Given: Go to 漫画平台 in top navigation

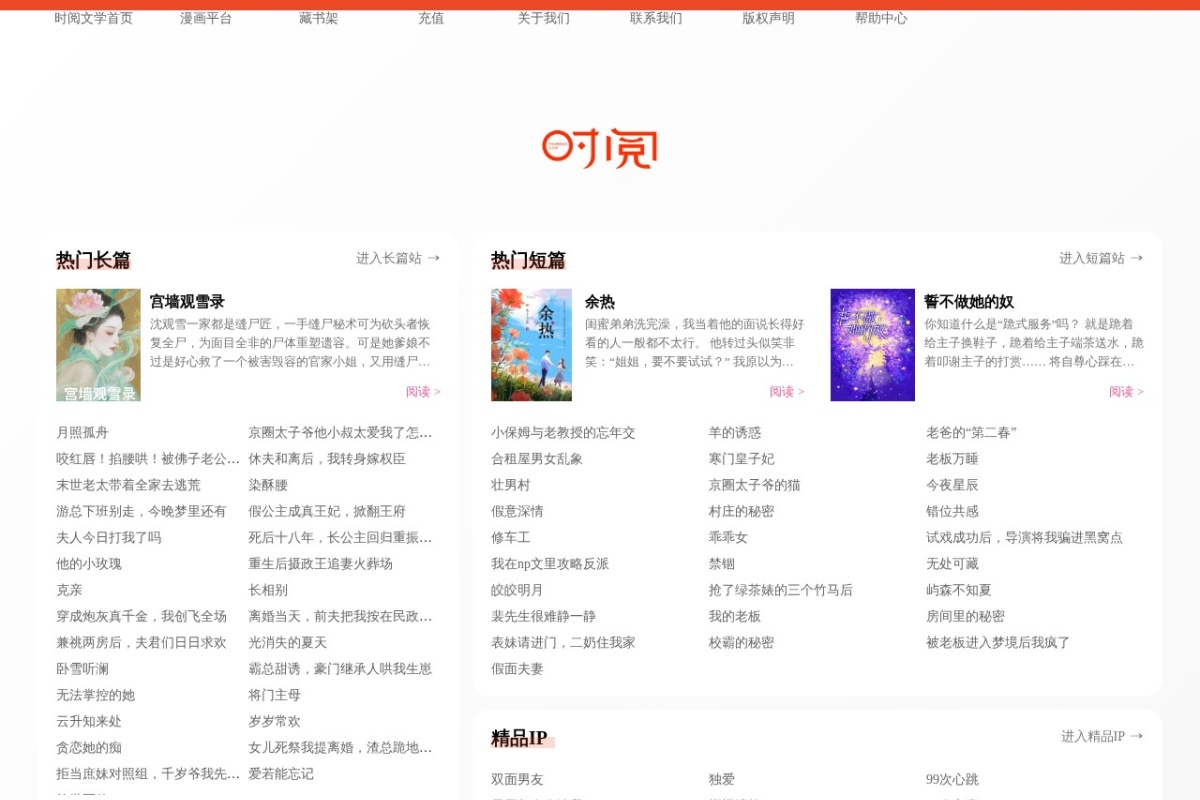Looking at the screenshot, I should click(206, 18).
